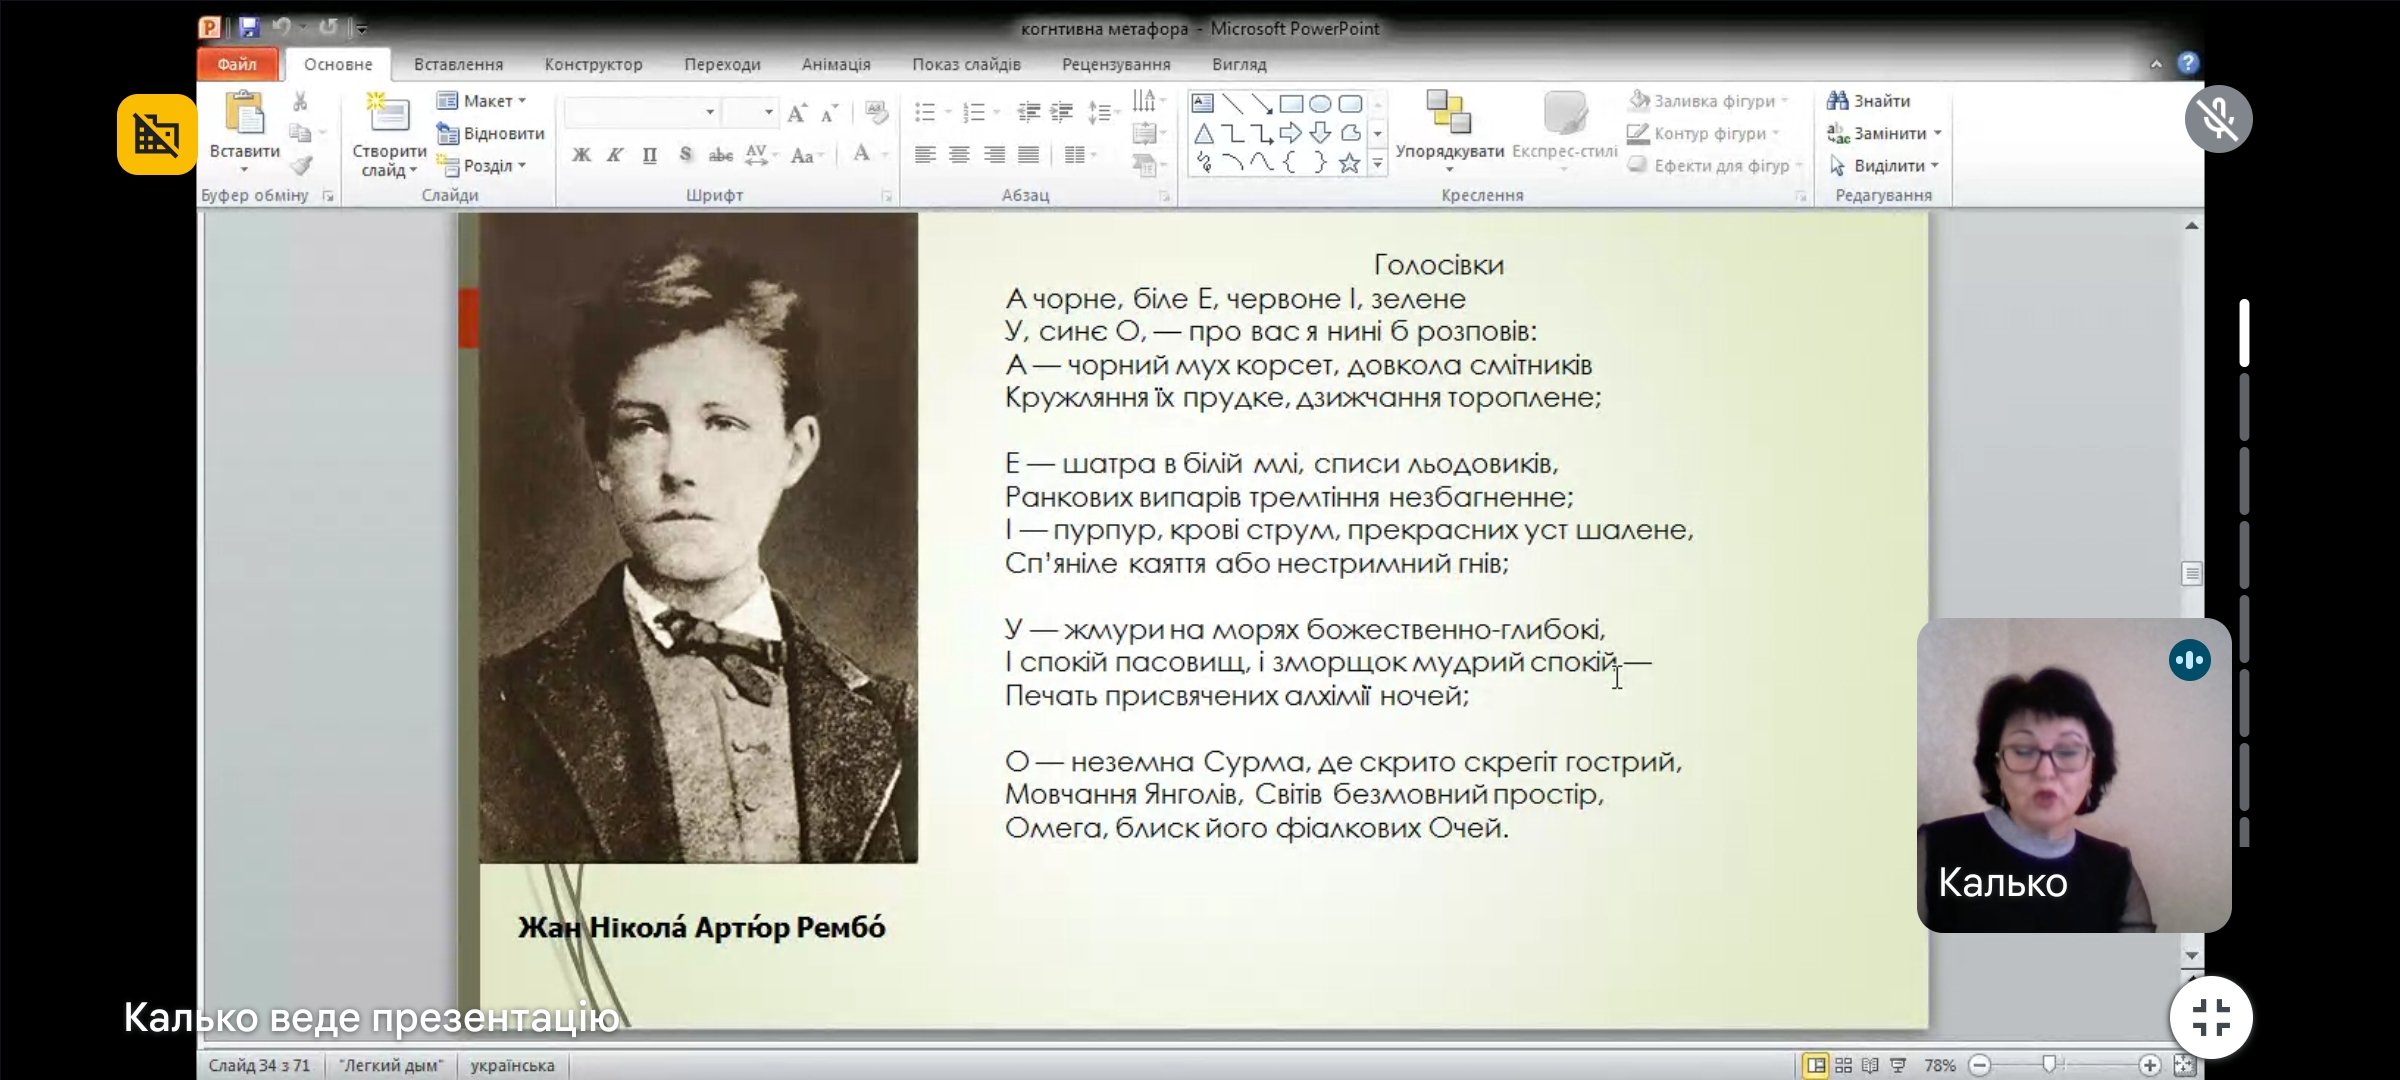Click the Вставити paste clipboard icon
This screenshot has height=1080, width=2400.
pos(244,113)
